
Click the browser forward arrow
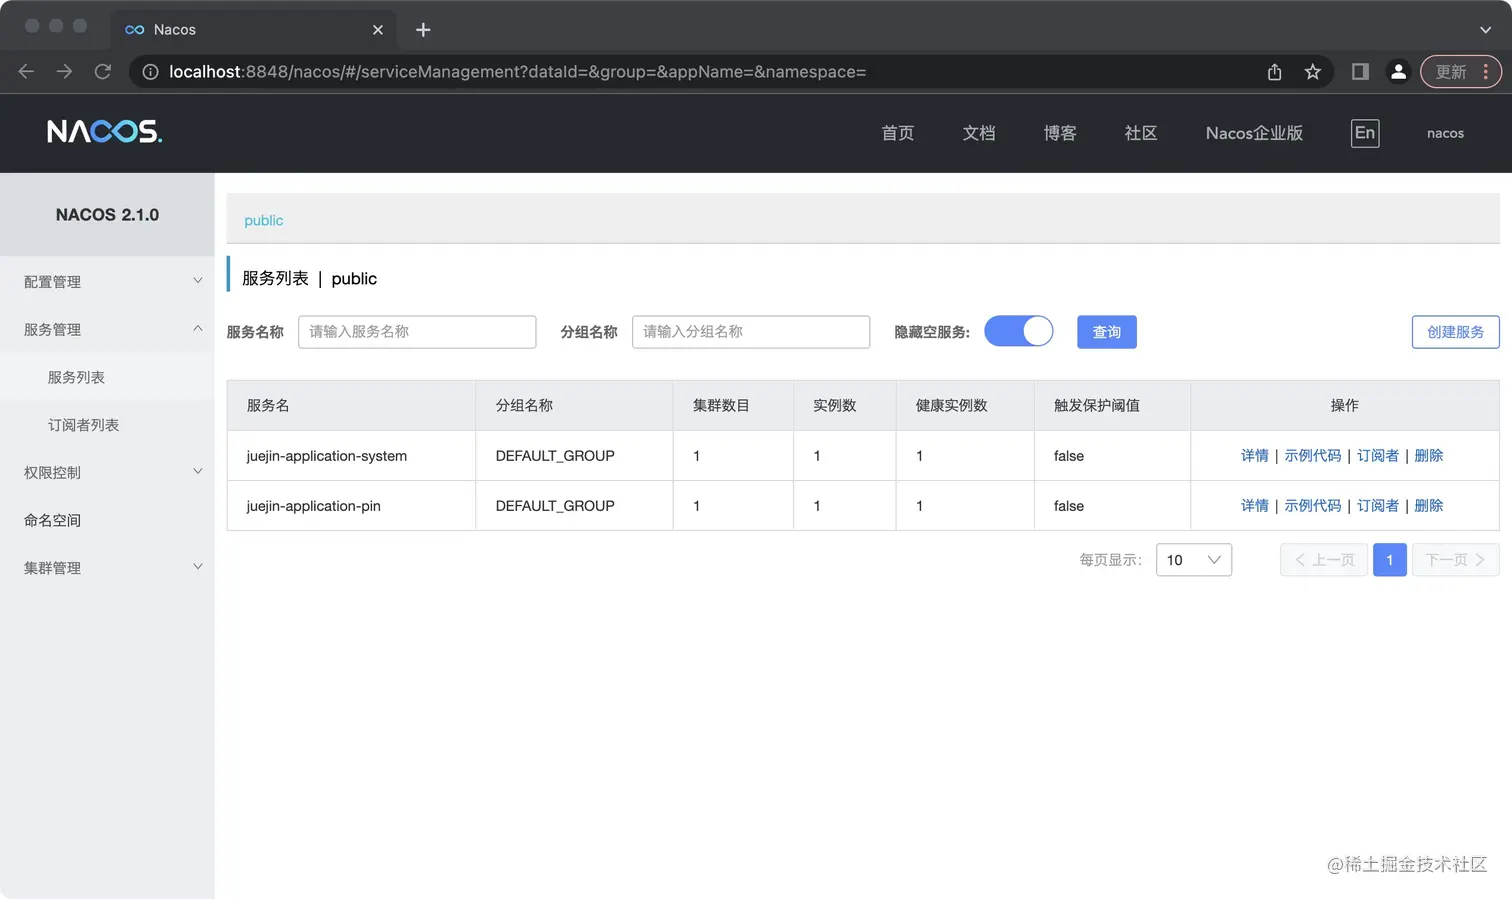coord(64,72)
